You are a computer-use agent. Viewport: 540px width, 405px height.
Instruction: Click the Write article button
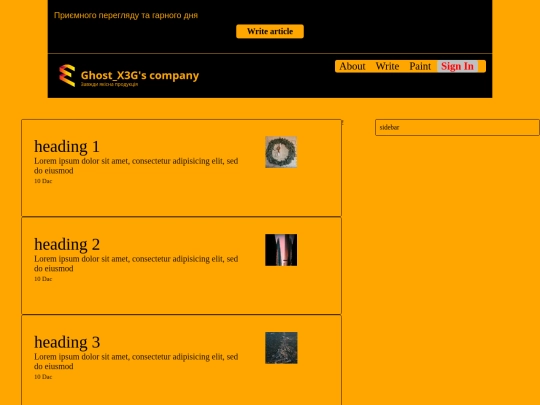click(270, 31)
